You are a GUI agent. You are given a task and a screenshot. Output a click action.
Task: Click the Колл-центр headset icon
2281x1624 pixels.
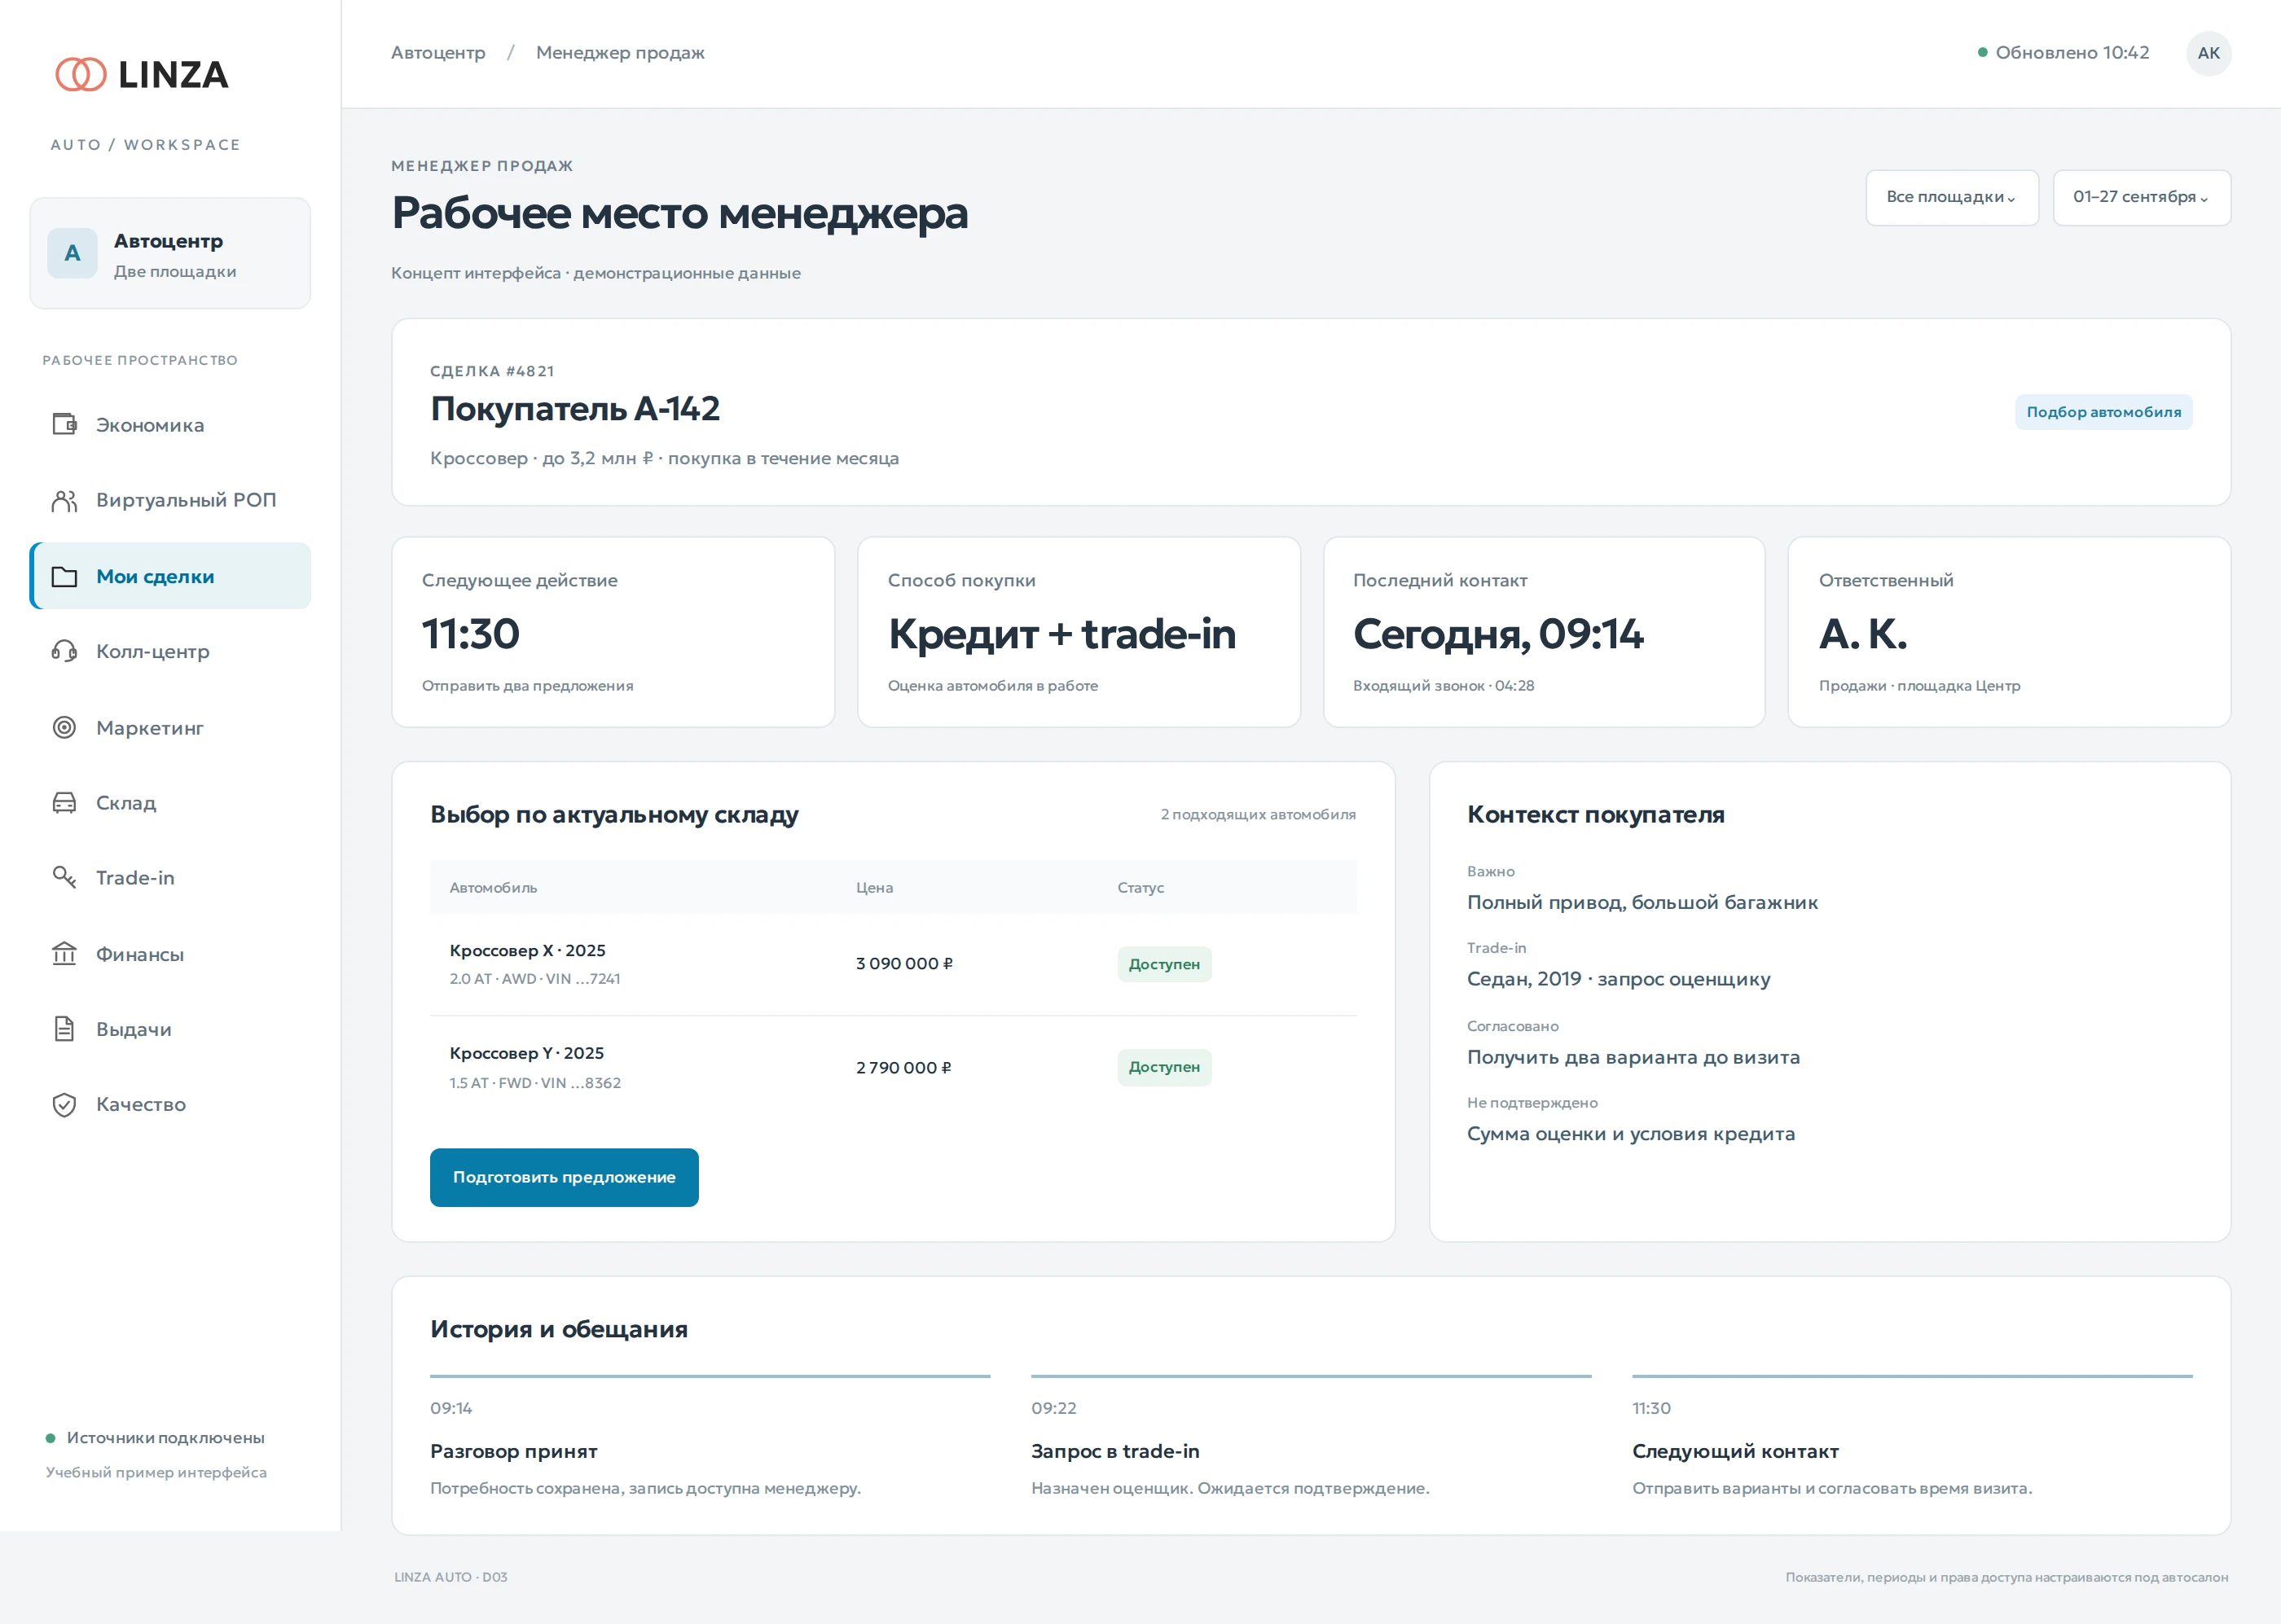click(64, 651)
